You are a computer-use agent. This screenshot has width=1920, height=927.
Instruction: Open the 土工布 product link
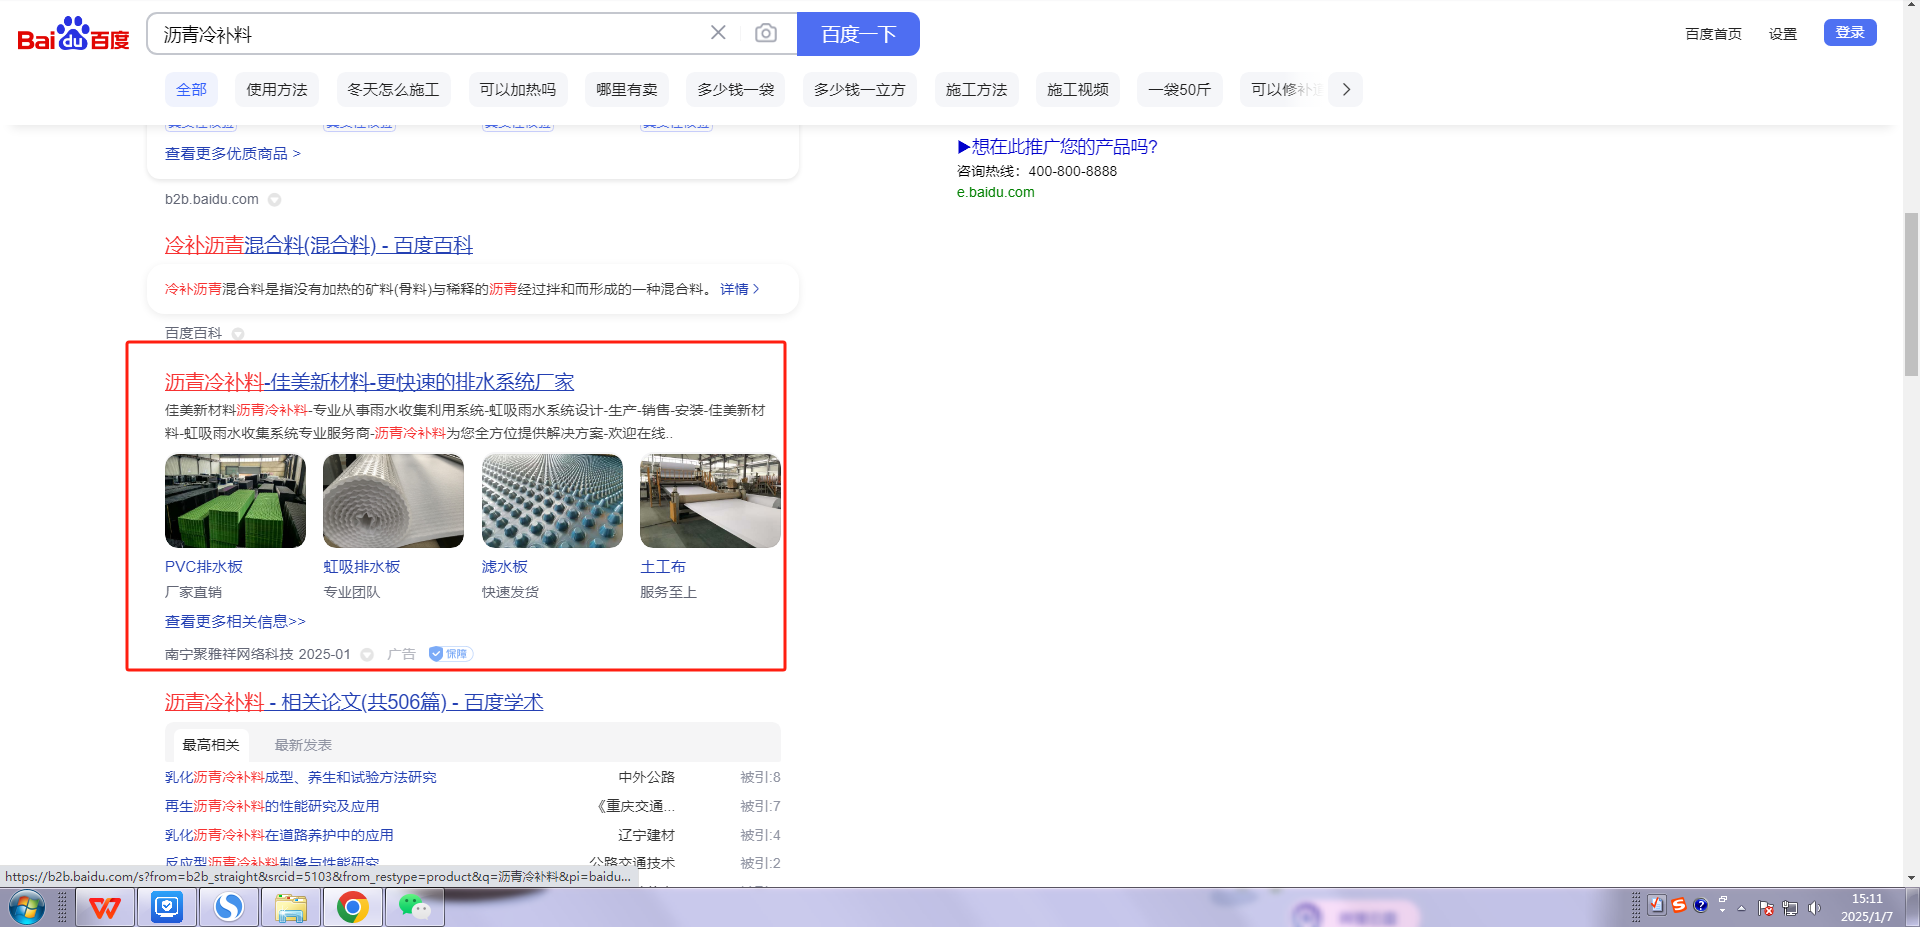coord(663,567)
